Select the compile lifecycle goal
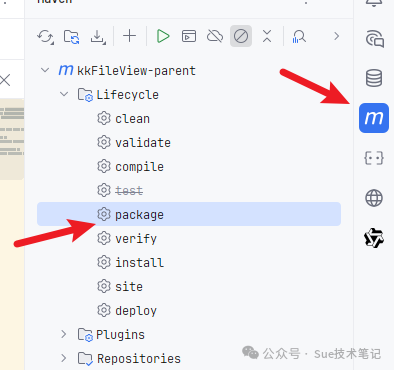The image size is (394, 370). (139, 167)
